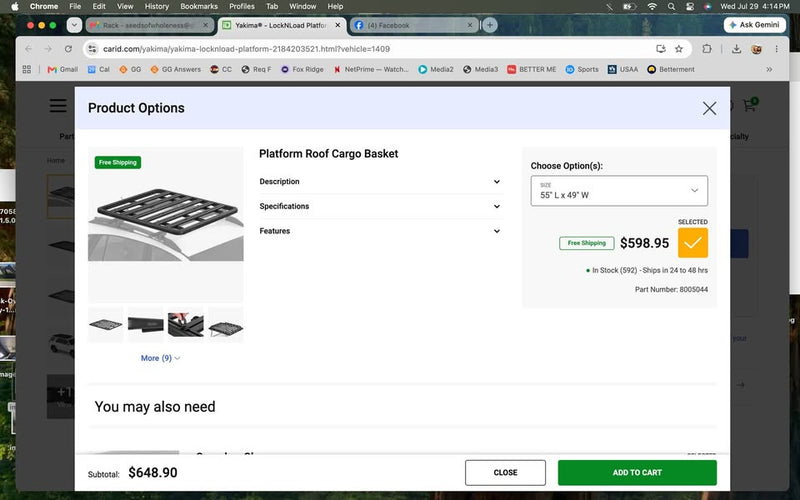800x500 pixels.
Task: Click the main product image of roof basket
Action: [x=166, y=224]
